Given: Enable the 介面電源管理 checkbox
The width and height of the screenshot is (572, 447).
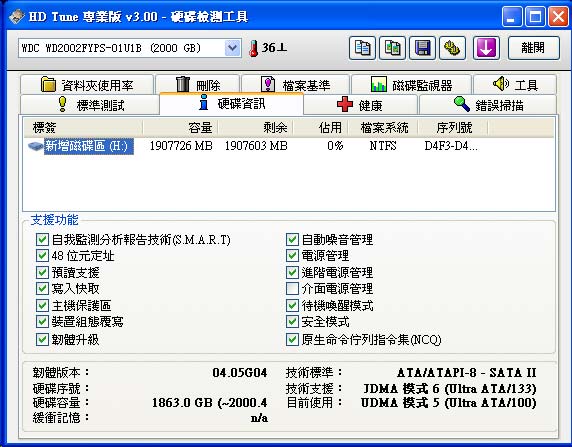Looking at the screenshot, I should [x=292, y=289].
